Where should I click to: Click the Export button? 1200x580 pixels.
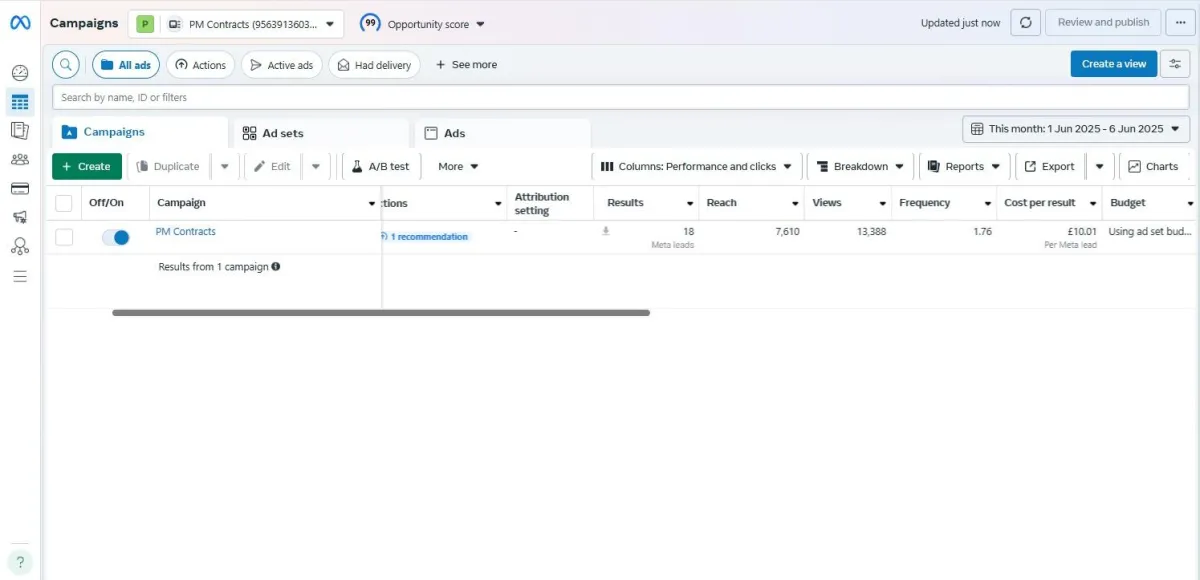tap(1050, 167)
